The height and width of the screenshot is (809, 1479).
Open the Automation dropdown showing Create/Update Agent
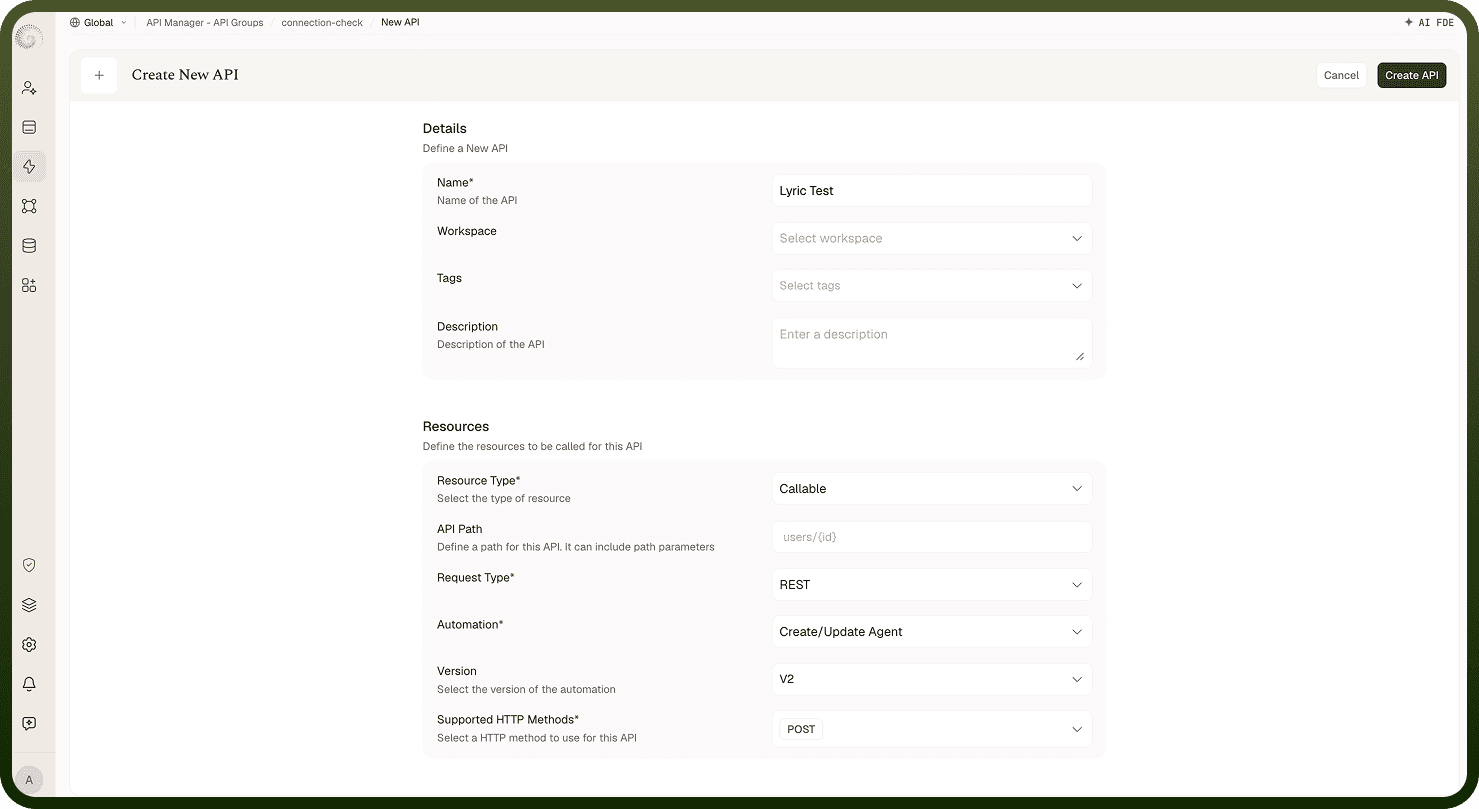tap(932, 631)
